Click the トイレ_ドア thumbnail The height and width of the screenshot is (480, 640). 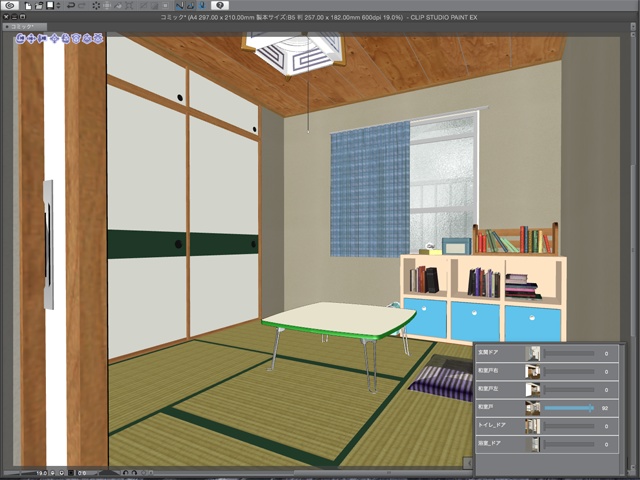pos(532,426)
